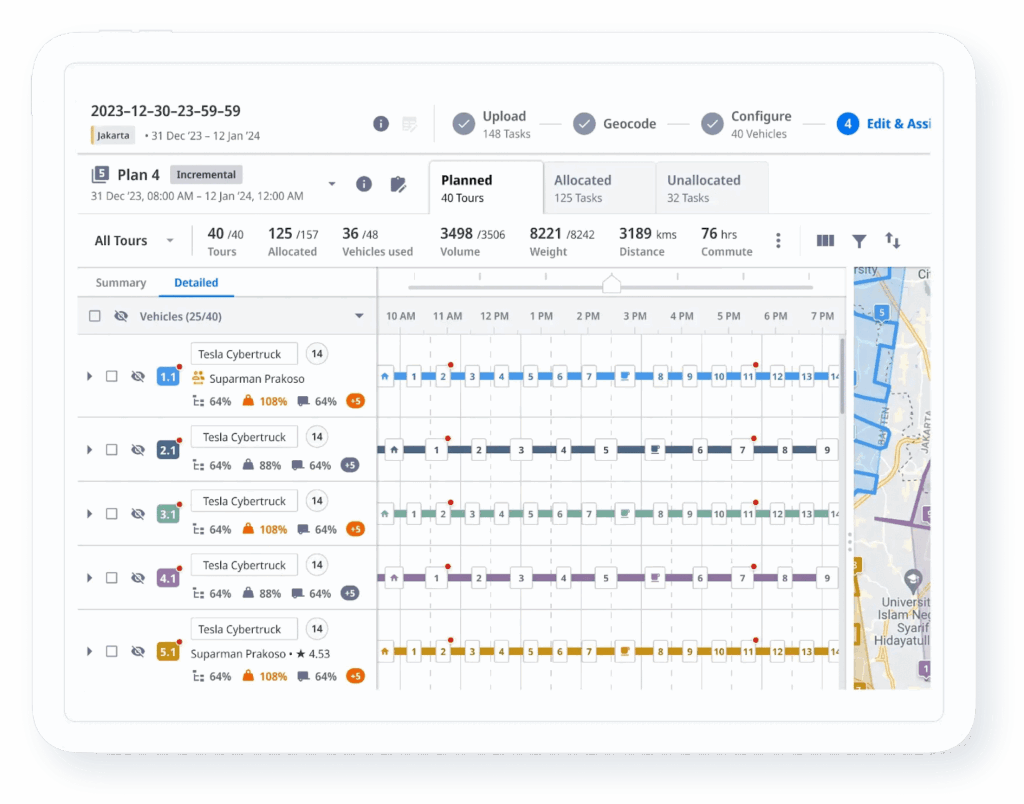Screen dimensions: 1024x804
Task: Select the sort arrows icon
Action: pyautogui.click(x=893, y=240)
